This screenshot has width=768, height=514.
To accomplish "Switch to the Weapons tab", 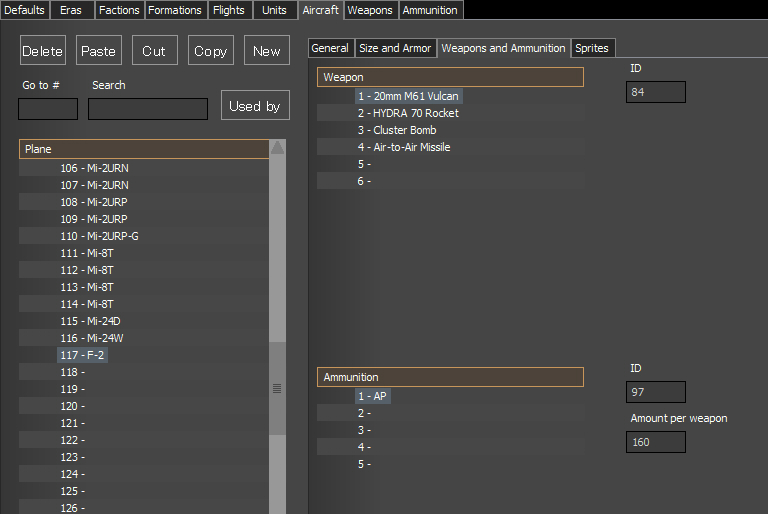I will (x=371, y=10).
